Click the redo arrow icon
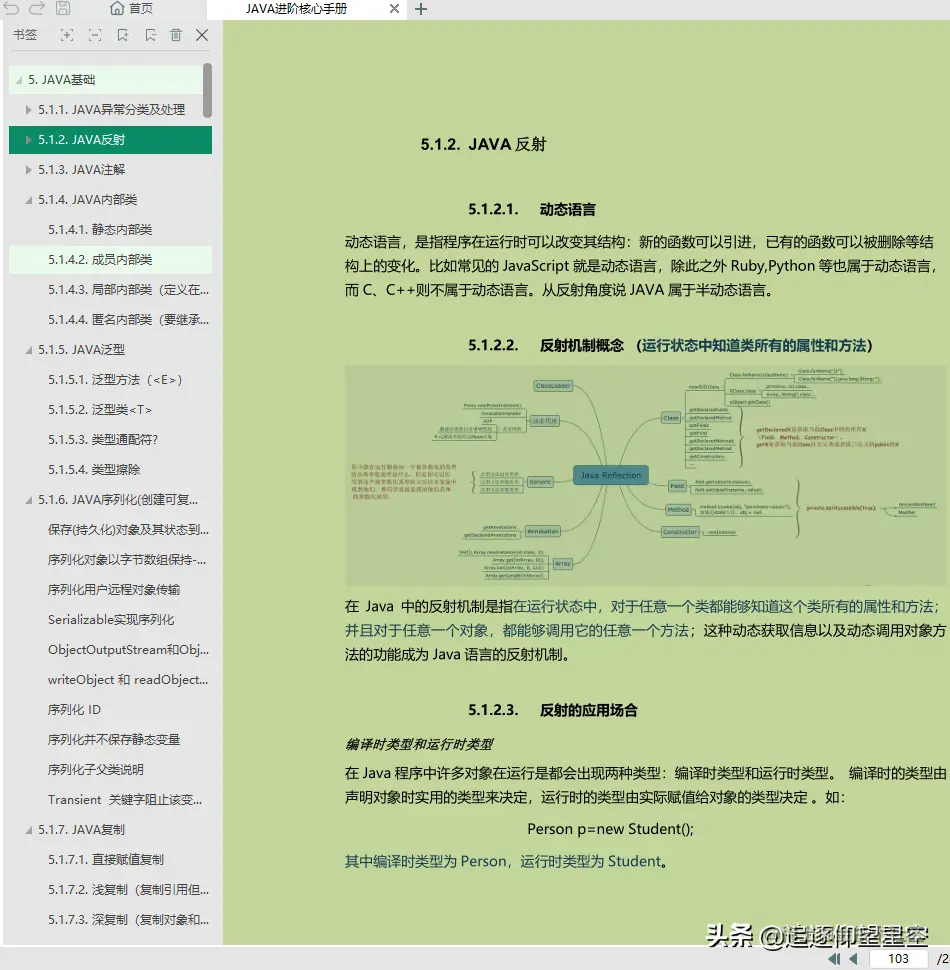The image size is (950, 970). coord(37,8)
